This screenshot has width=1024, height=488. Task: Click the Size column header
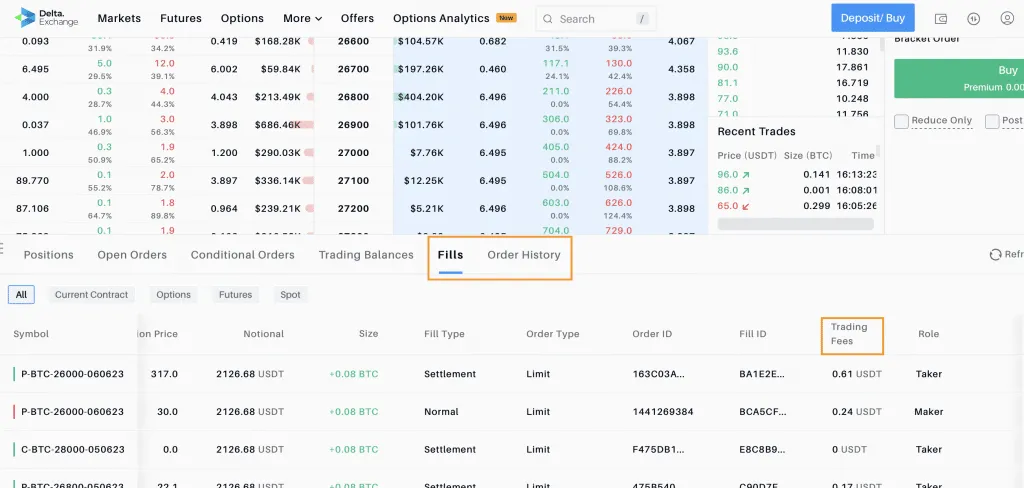click(368, 334)
